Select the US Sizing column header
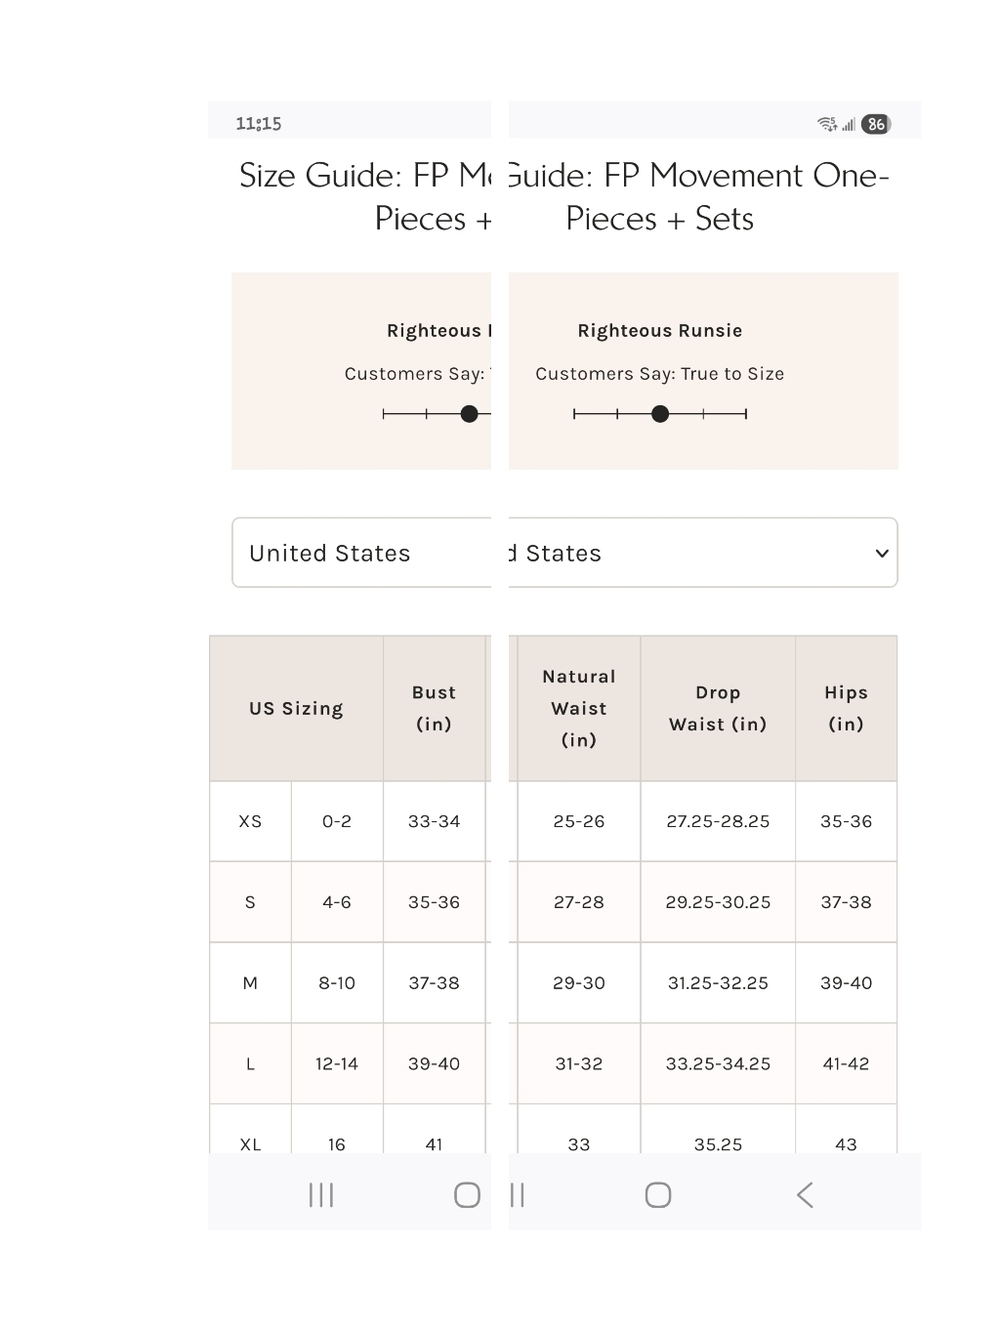 (296, 708)
